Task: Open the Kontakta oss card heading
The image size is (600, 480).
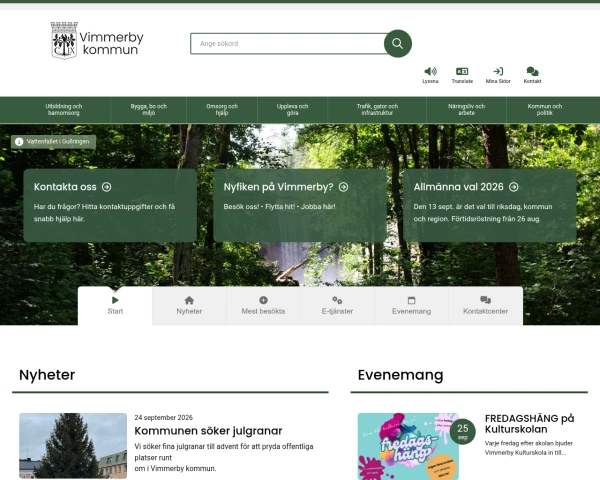Action: pyautogui.click(x=65, y=187)
